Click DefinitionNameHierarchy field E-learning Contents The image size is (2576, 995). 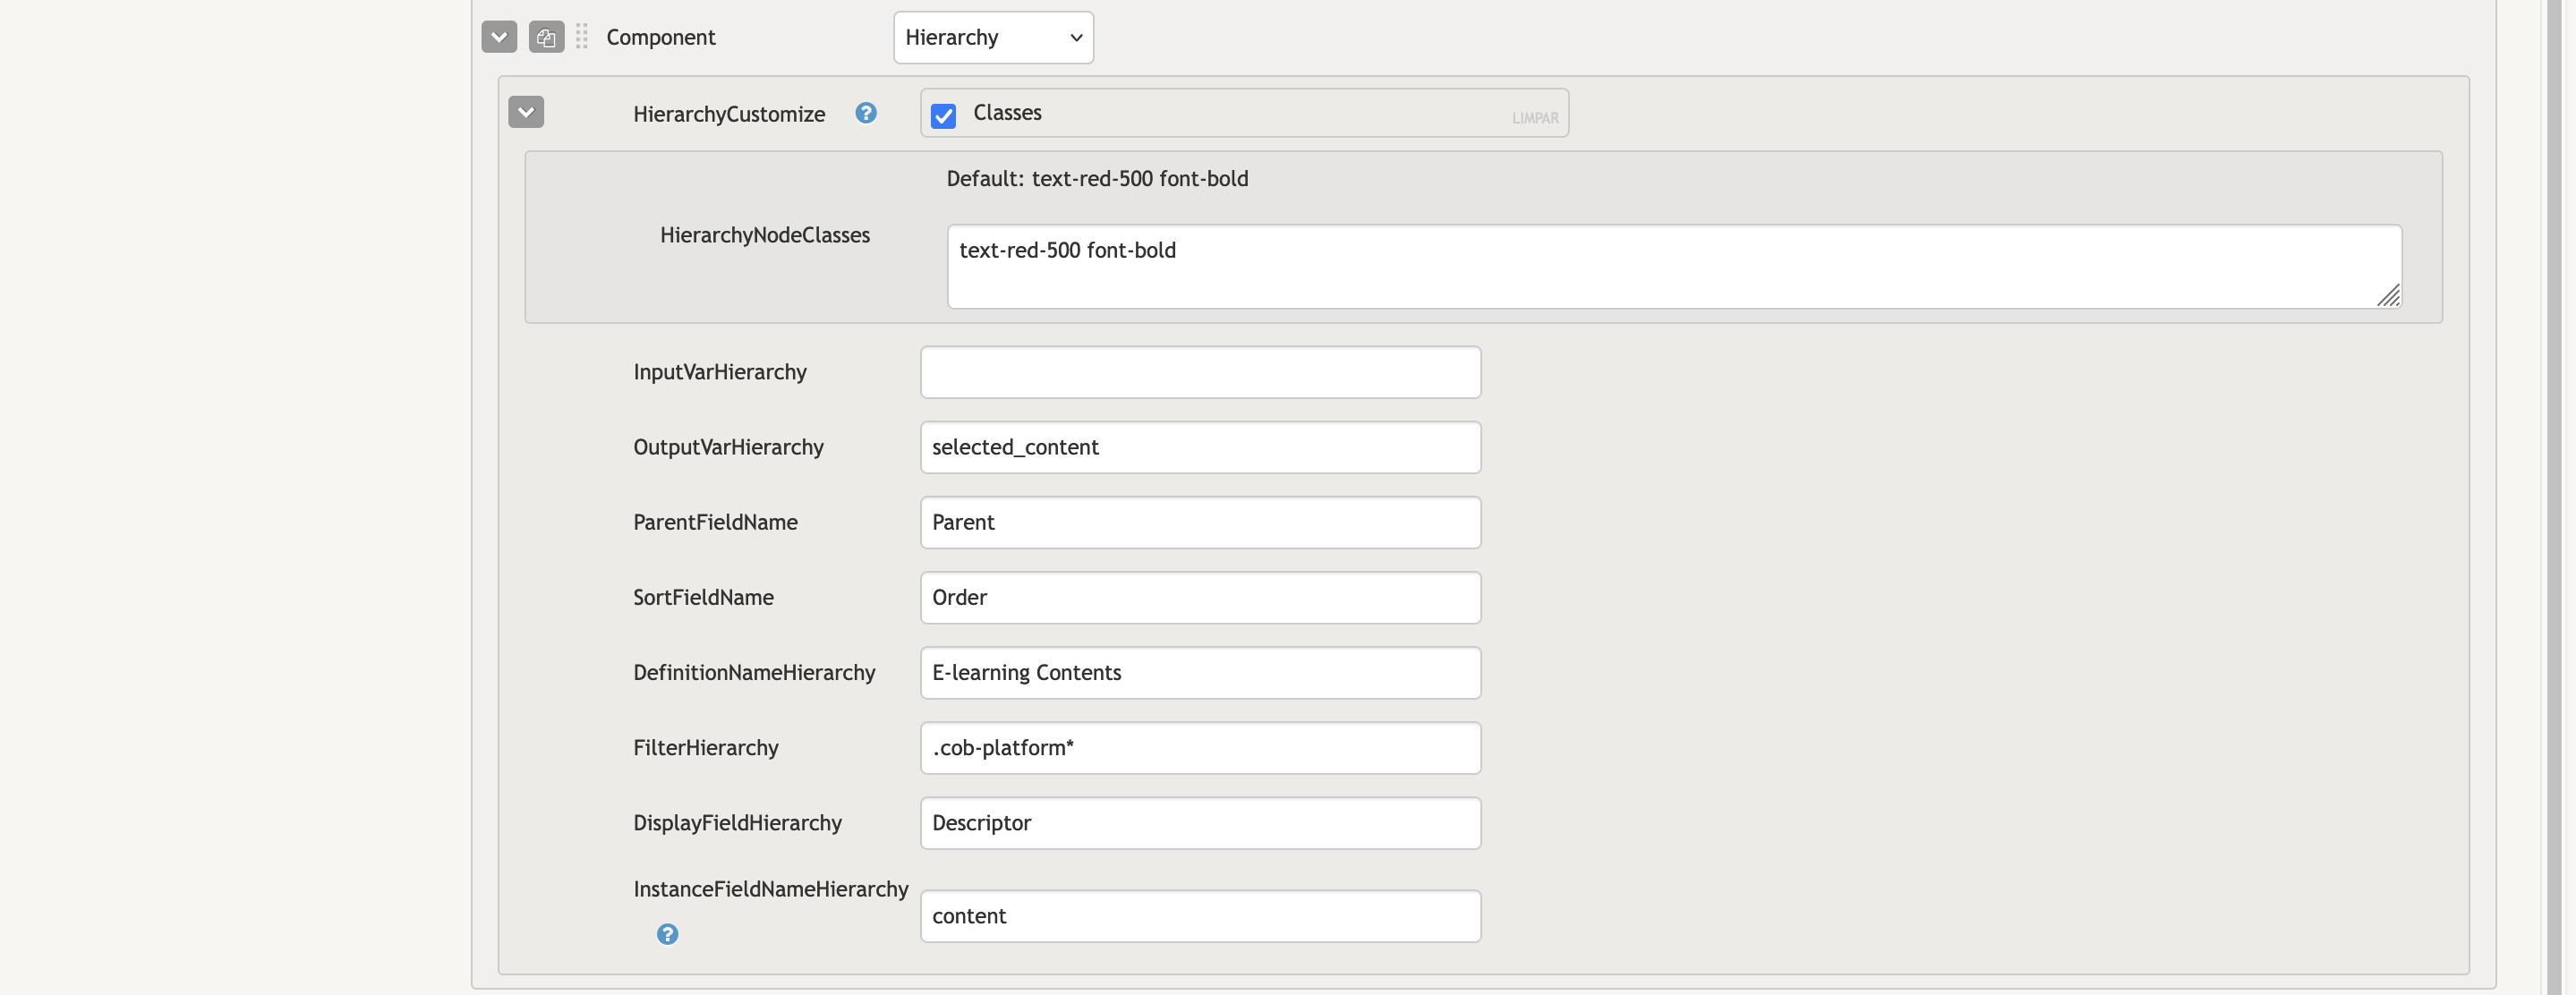coord(1200,672)
